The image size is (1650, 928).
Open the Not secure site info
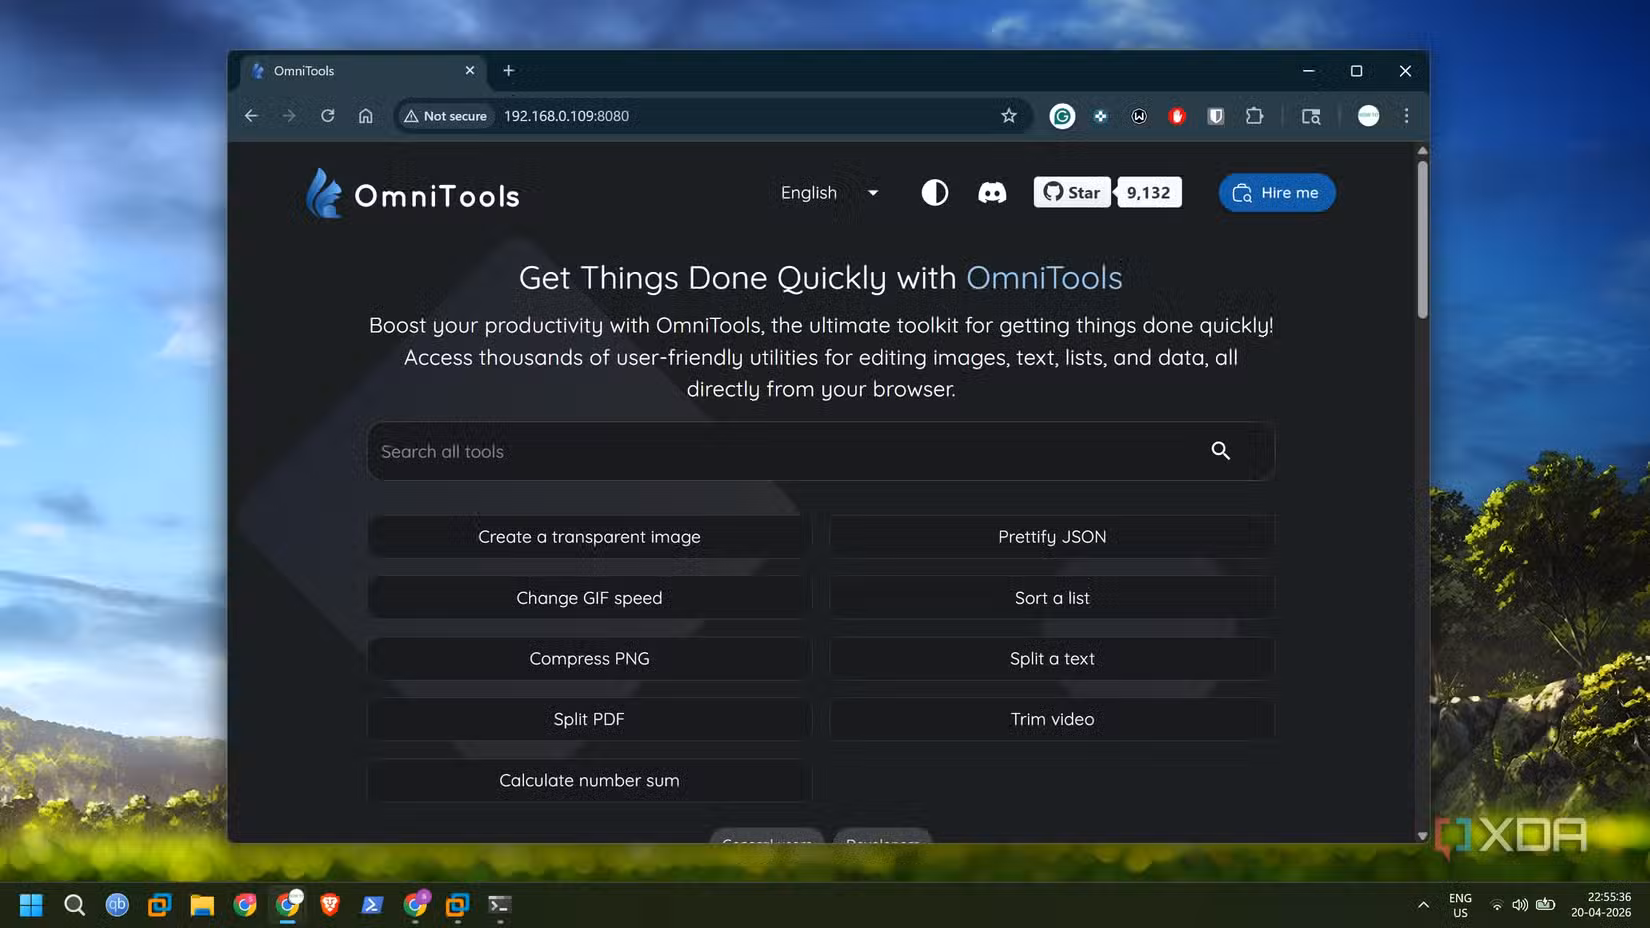click(x=445, y=116)
